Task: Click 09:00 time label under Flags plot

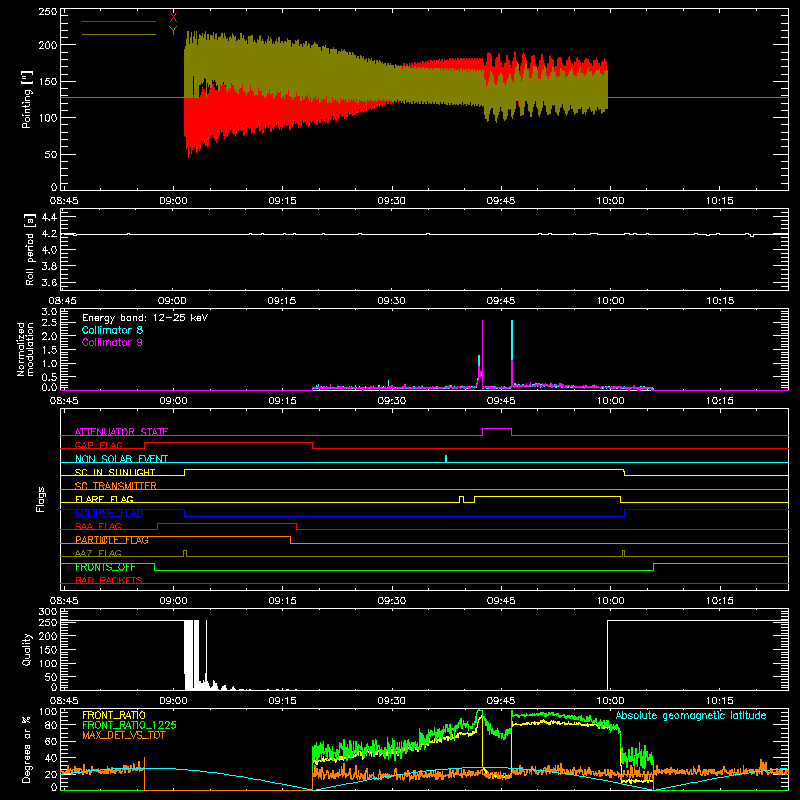Action: 173,601
